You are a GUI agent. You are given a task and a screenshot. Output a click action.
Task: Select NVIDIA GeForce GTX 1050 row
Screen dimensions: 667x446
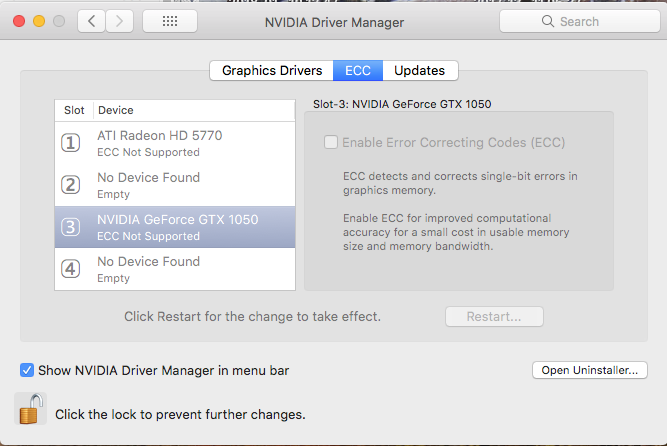[x=175, y=227]
